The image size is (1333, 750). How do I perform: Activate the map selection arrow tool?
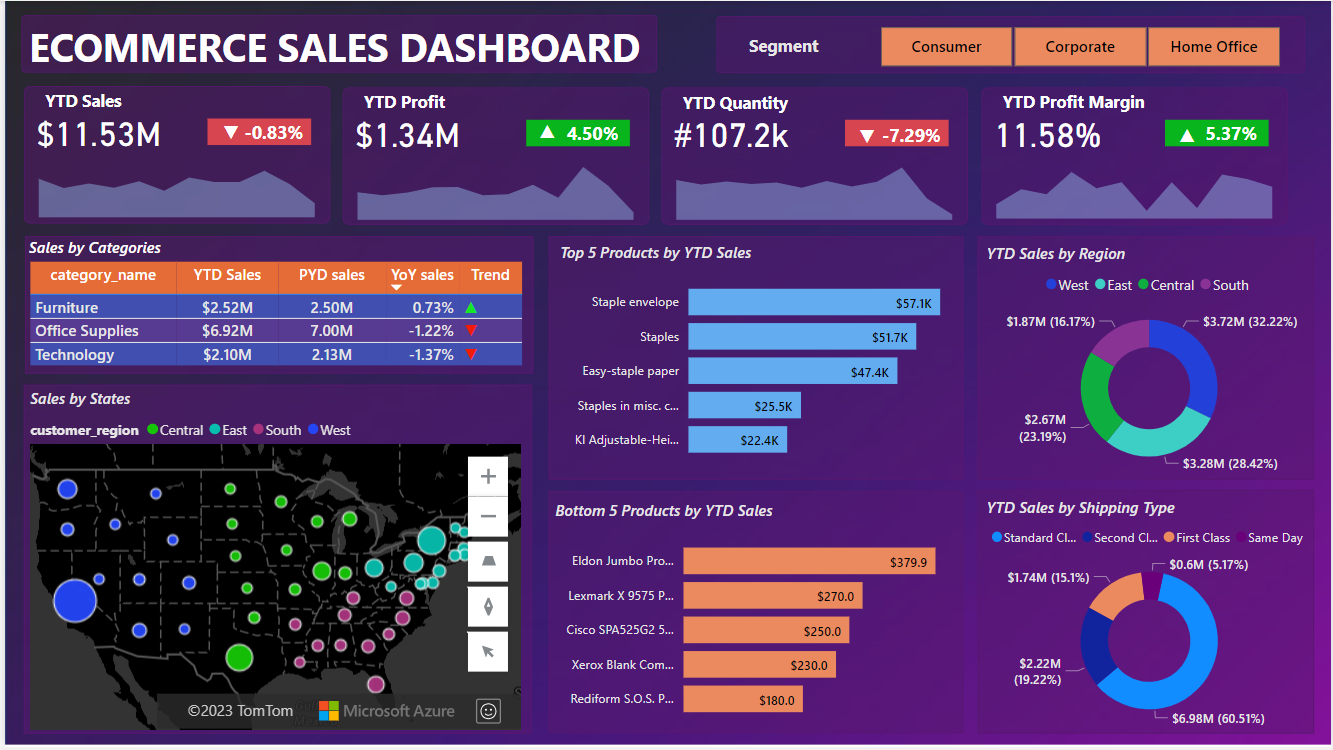[488, 651]
